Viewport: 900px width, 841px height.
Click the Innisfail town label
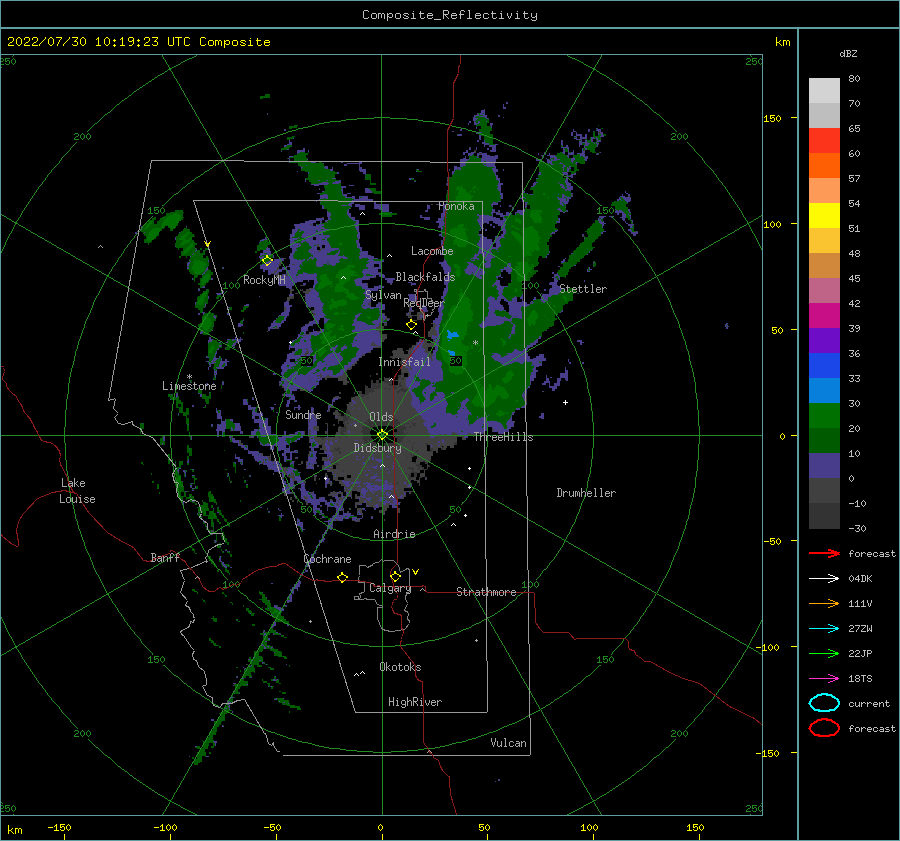404,362
